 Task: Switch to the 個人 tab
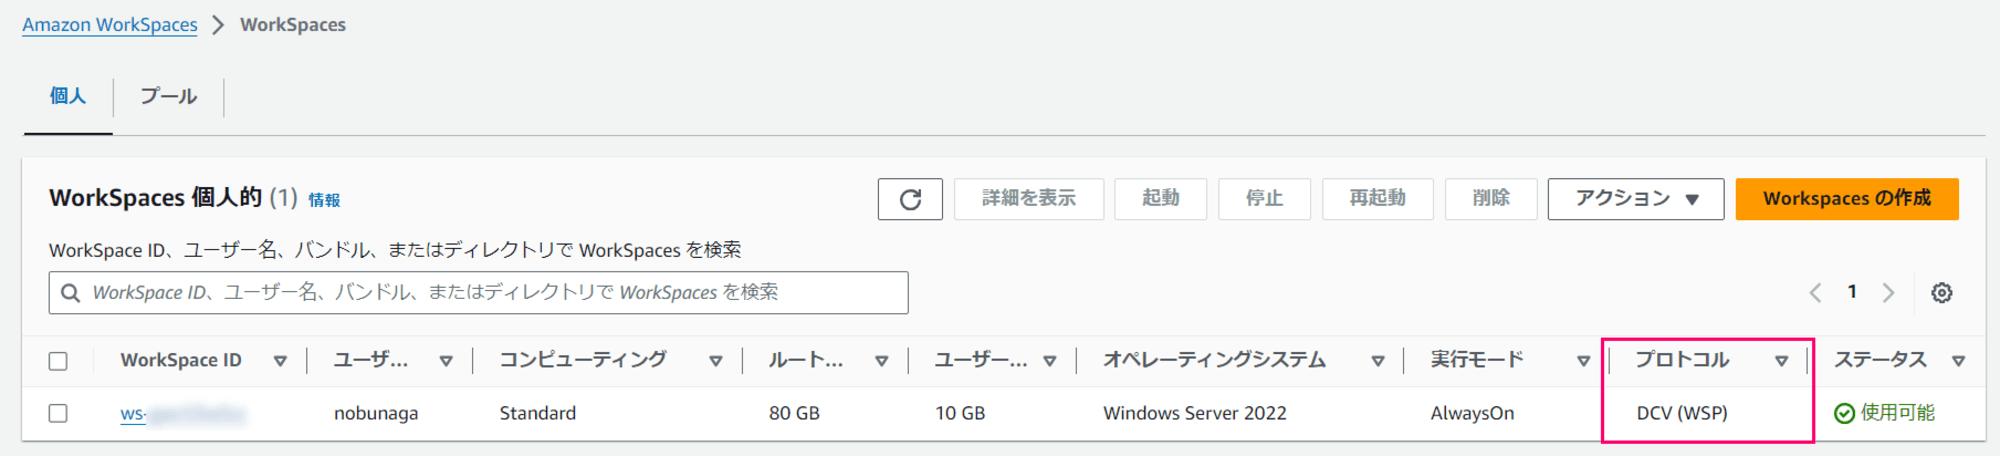[68, 97]
